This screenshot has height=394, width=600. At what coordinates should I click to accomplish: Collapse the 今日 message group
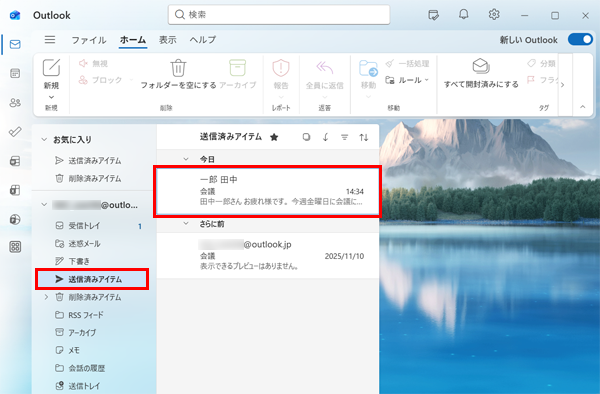[x=186, y=159]
